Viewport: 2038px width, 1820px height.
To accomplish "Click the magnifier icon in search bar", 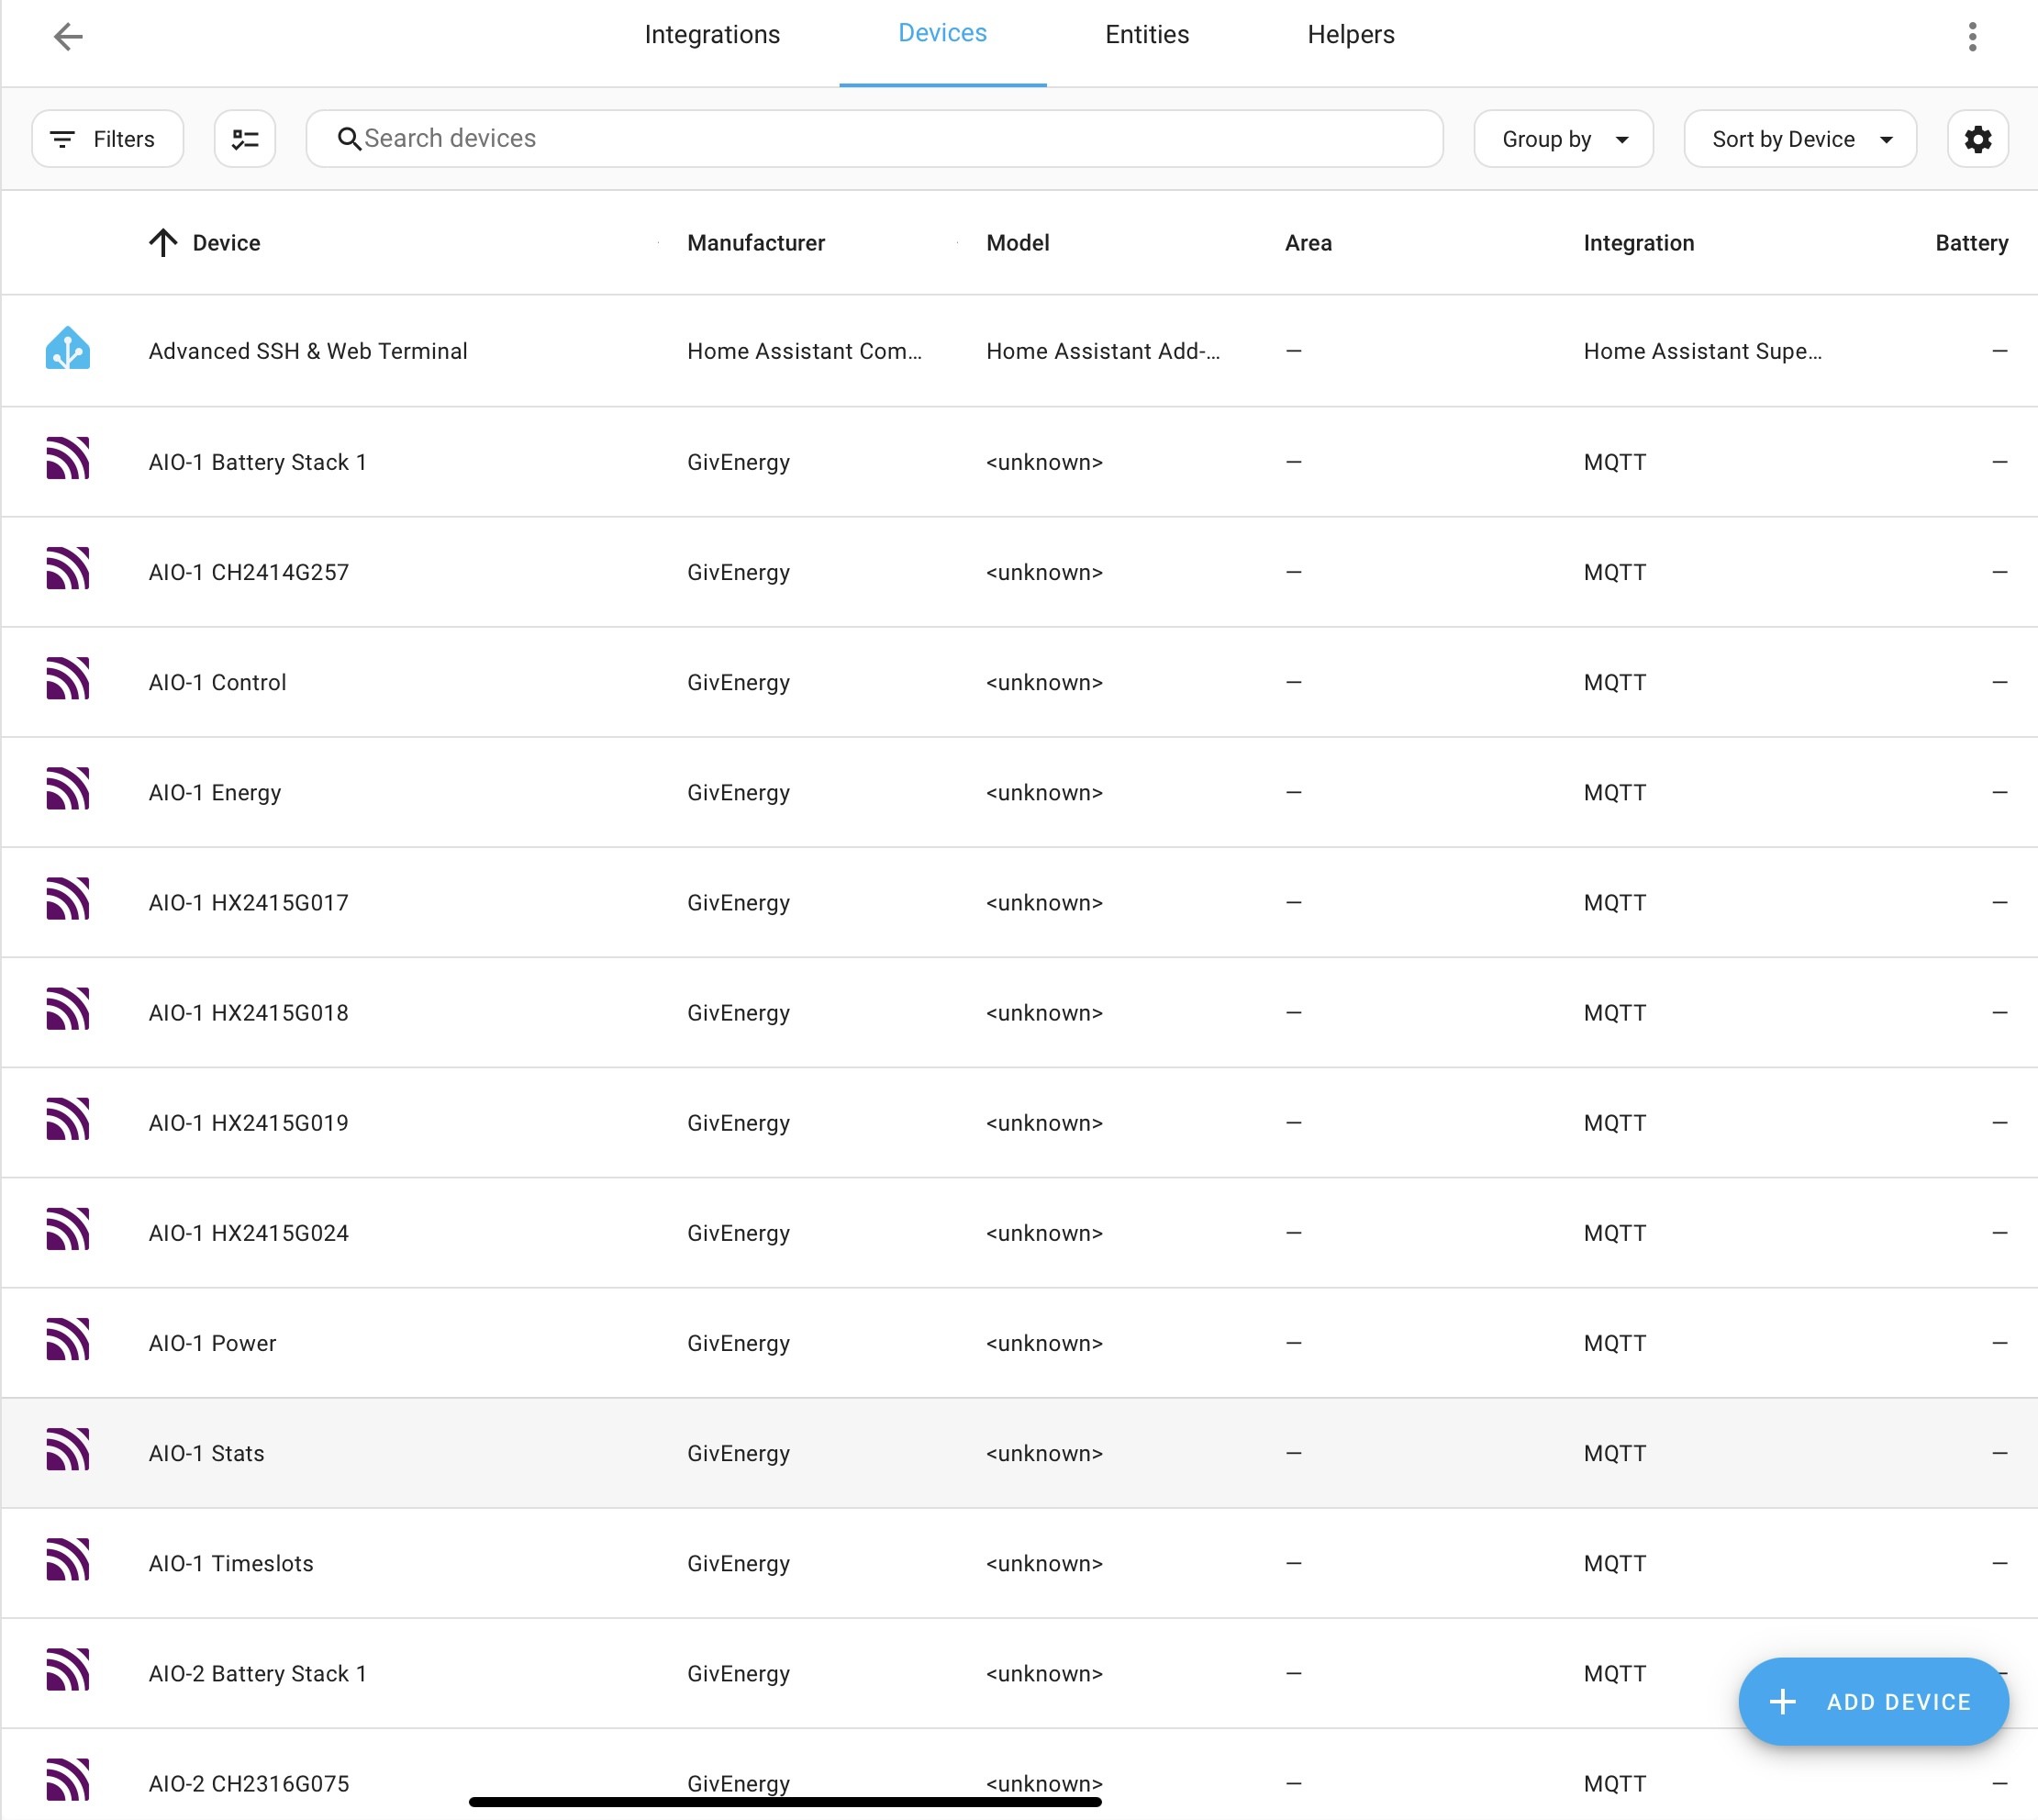I will [349, 139].
